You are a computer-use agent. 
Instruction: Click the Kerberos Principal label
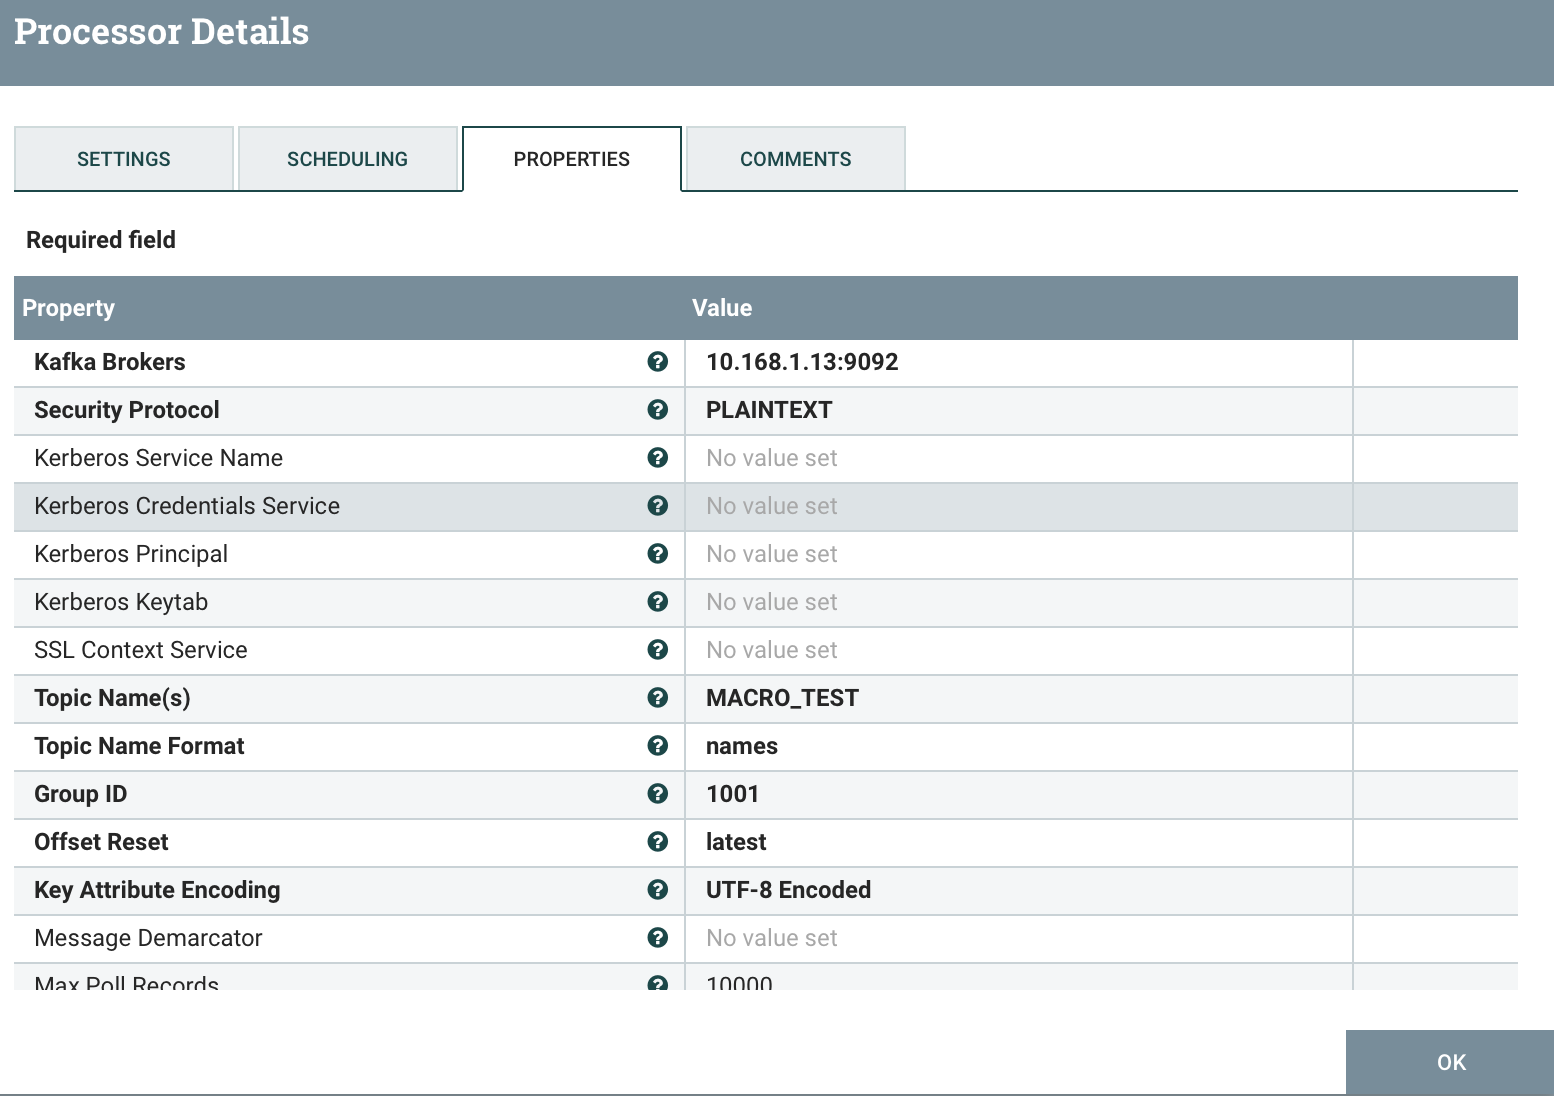(131, 554)
